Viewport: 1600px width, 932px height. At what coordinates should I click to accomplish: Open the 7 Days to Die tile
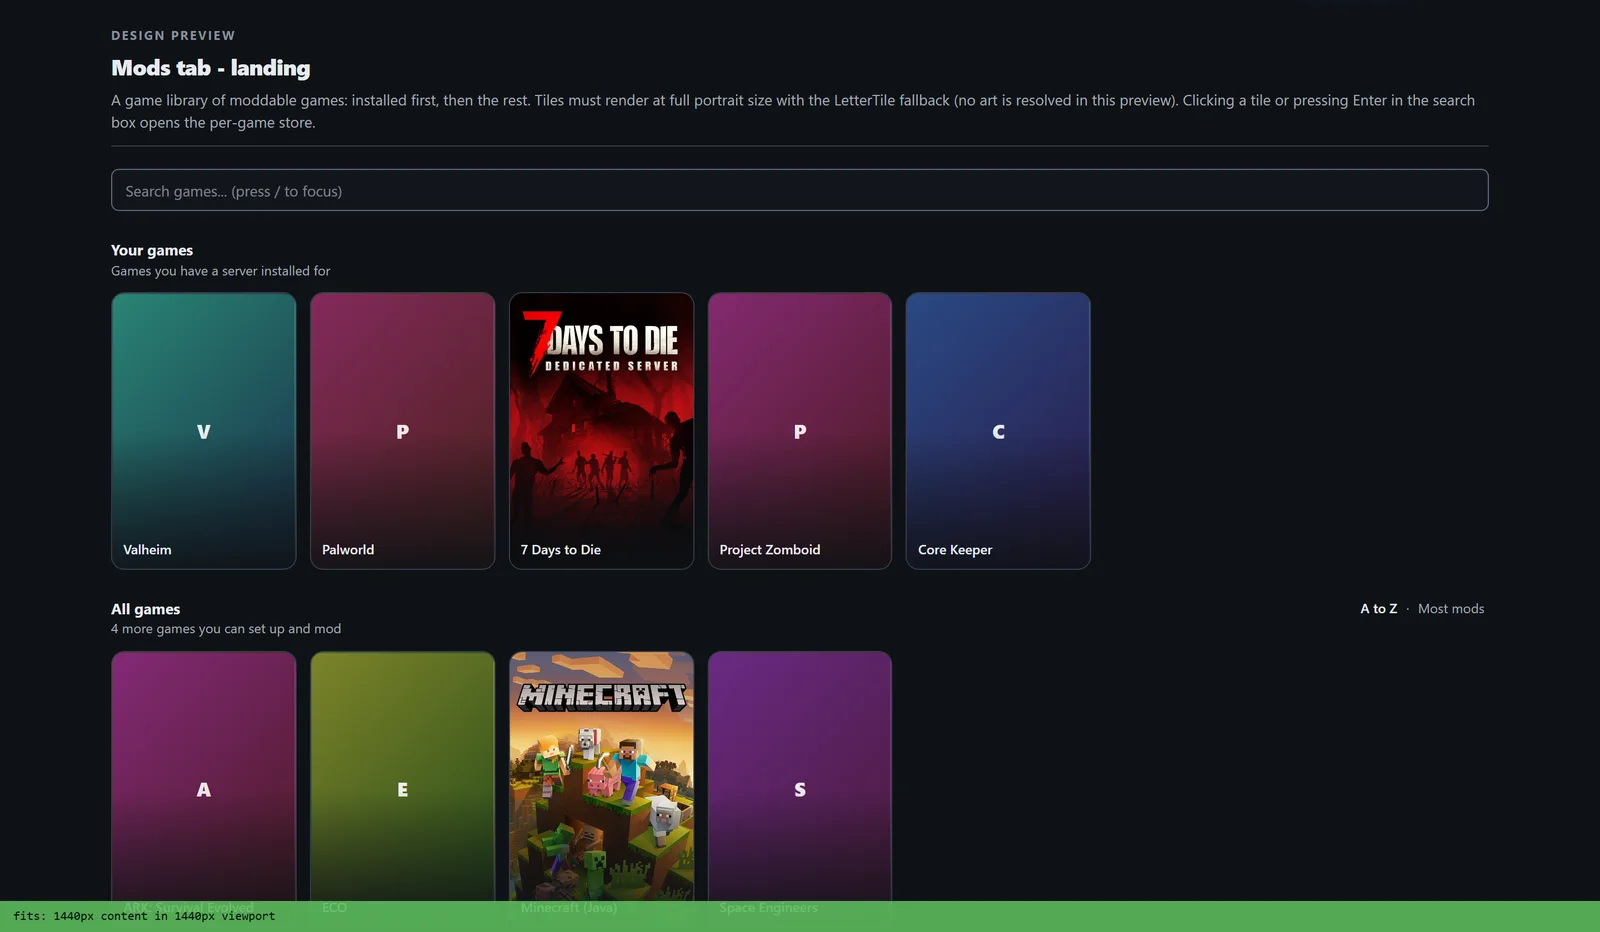click(x=601, y=431)
